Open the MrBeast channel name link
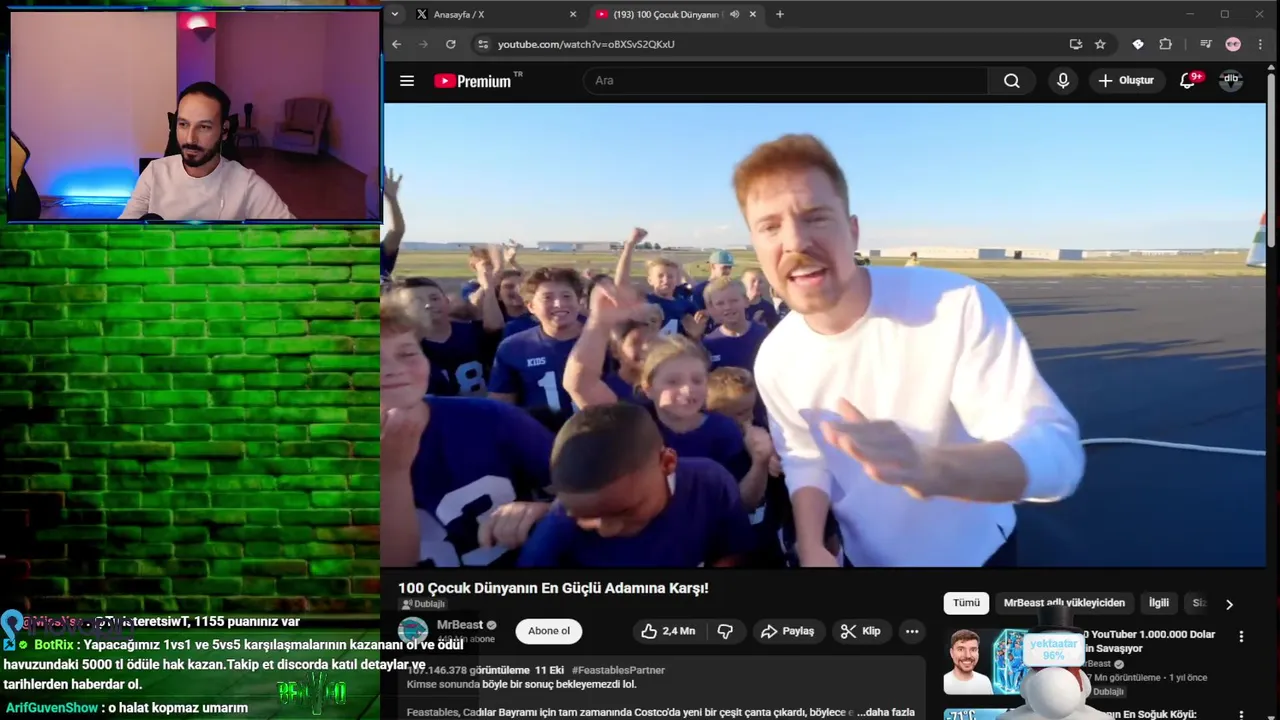Viewport: 1280px width, 720px height. 459,625
